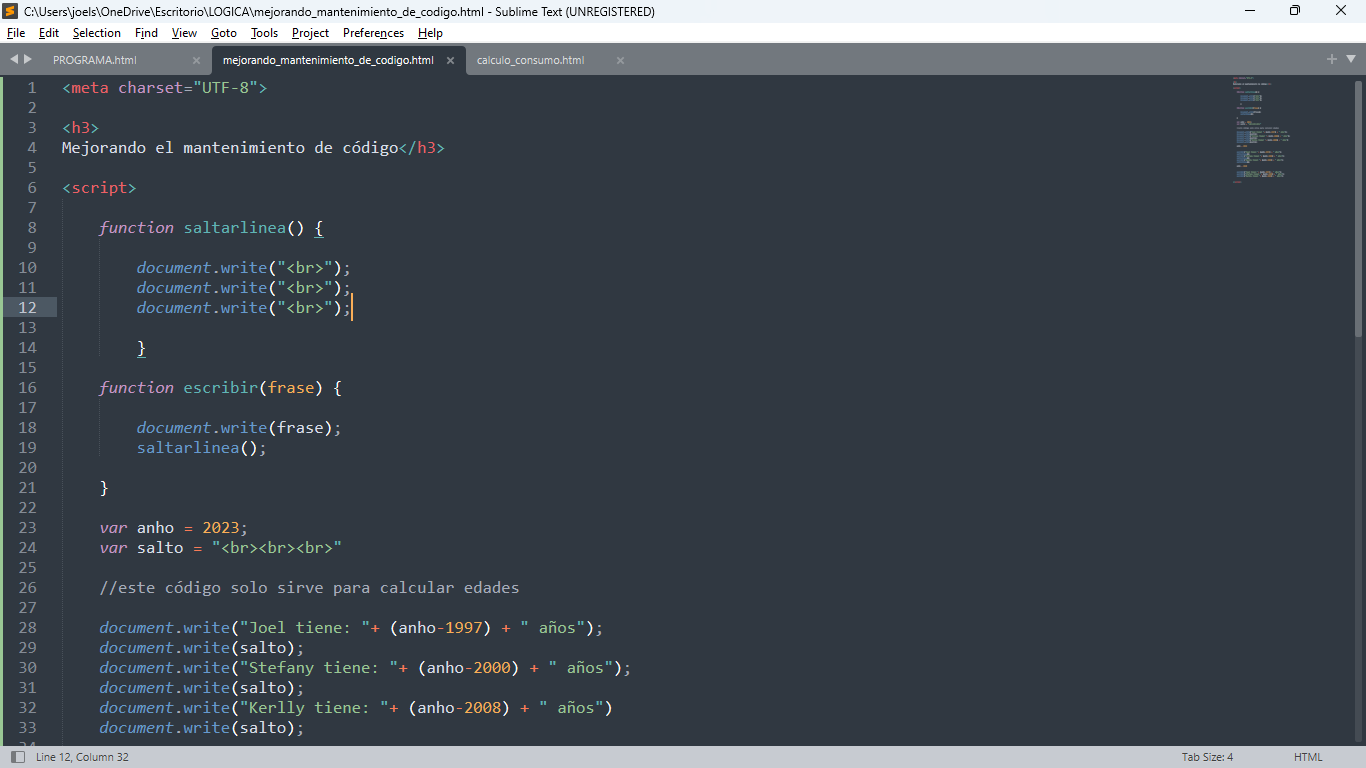Open the Goto menu
The image size is (1366, 768).
(x=224, y=33)
